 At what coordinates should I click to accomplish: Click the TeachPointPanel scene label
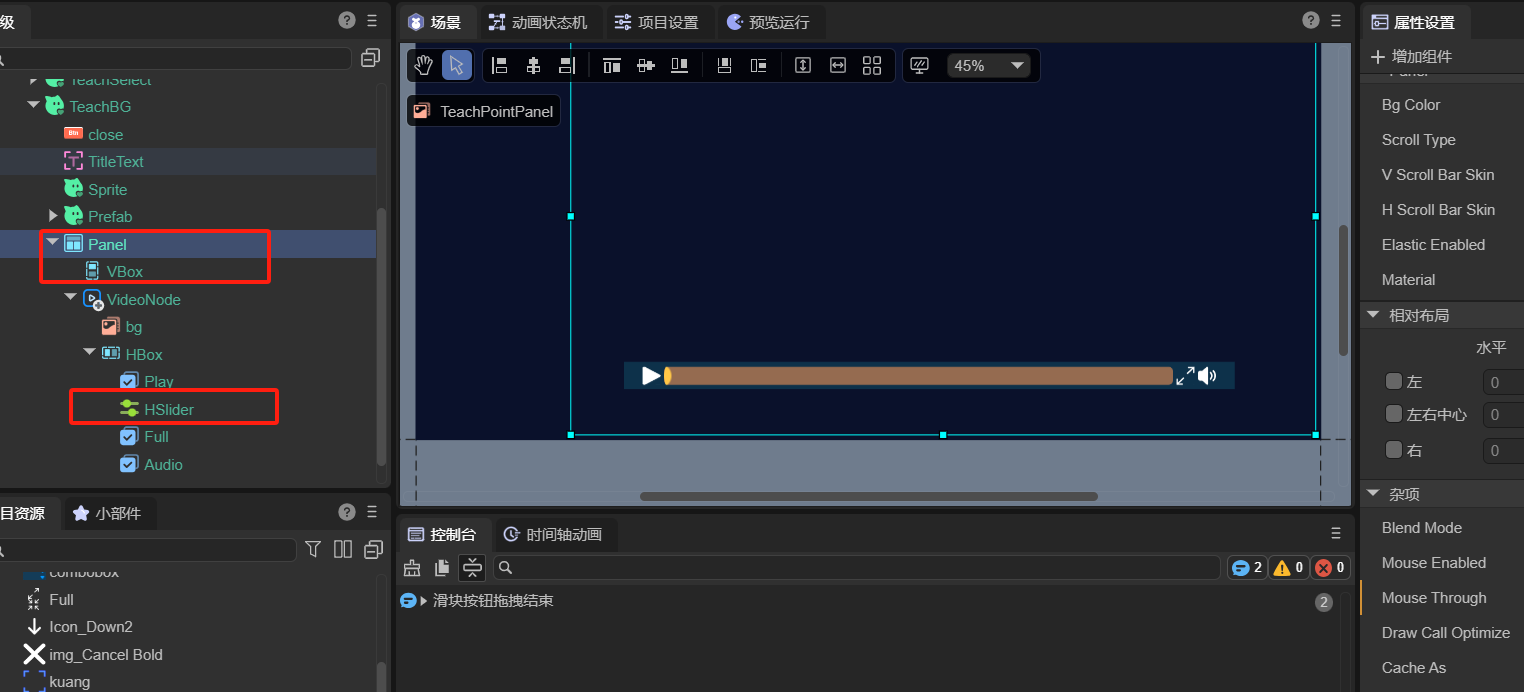point(484,111)
